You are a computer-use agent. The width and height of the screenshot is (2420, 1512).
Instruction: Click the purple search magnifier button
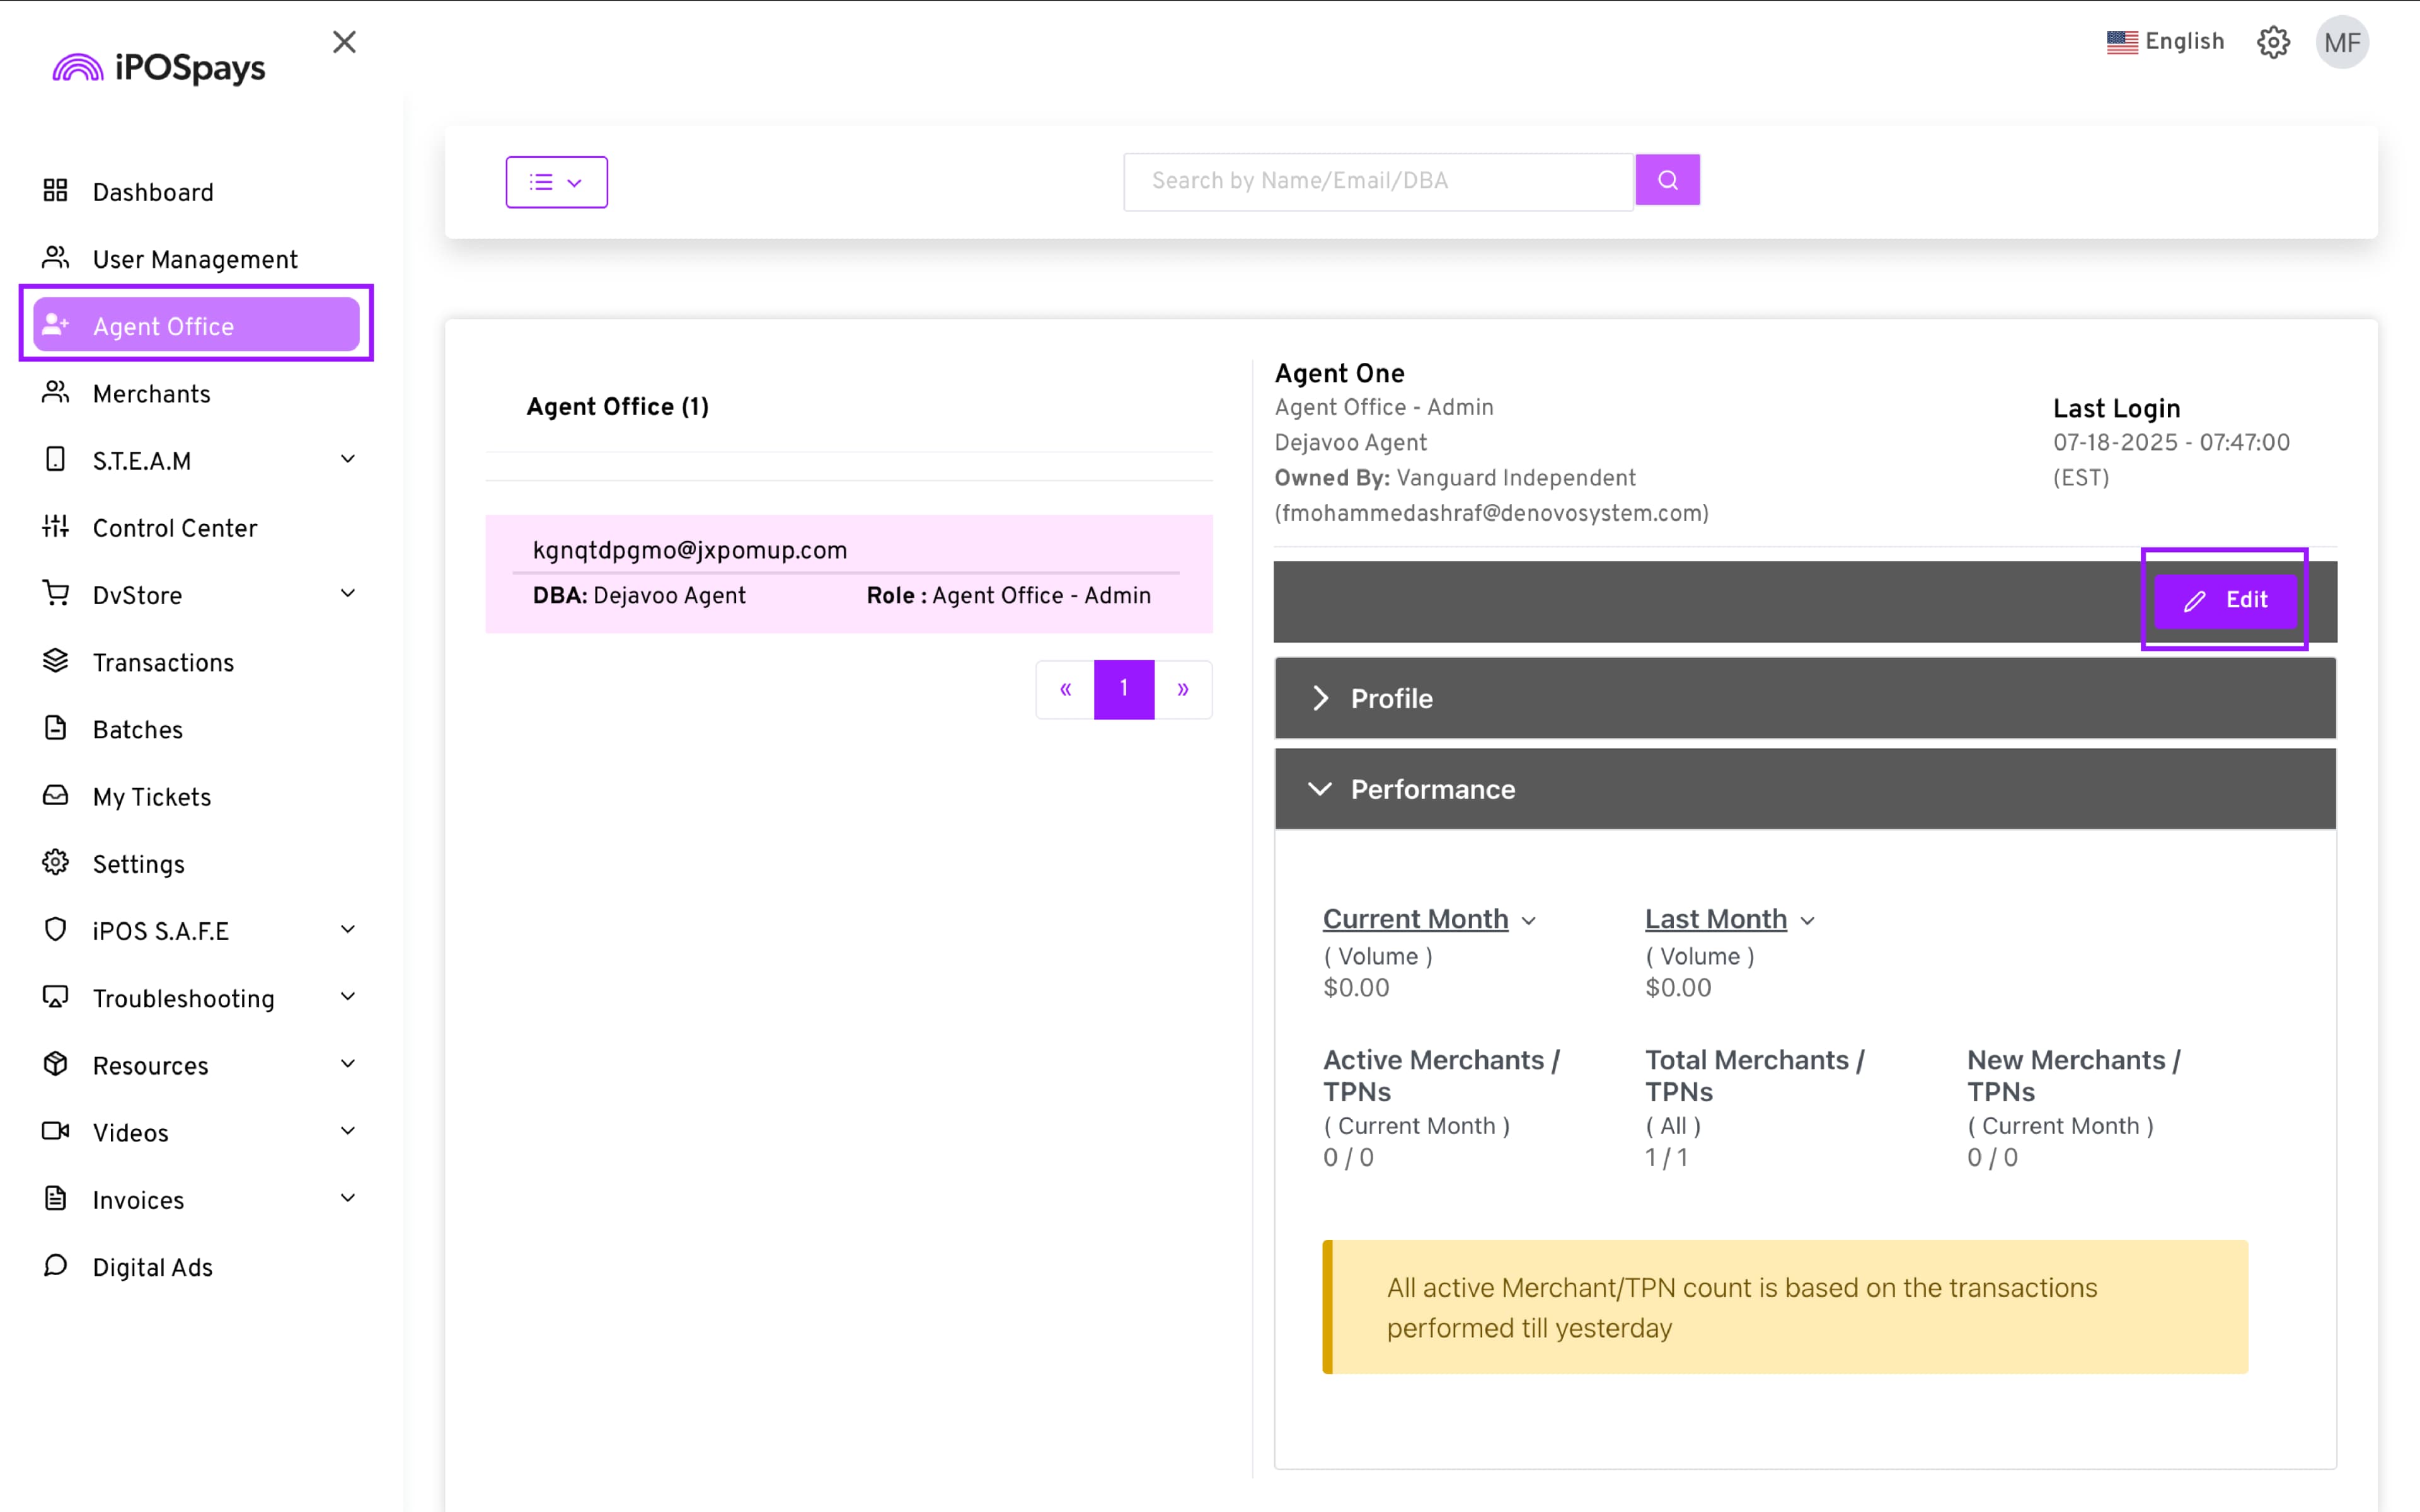(1667, 180)
